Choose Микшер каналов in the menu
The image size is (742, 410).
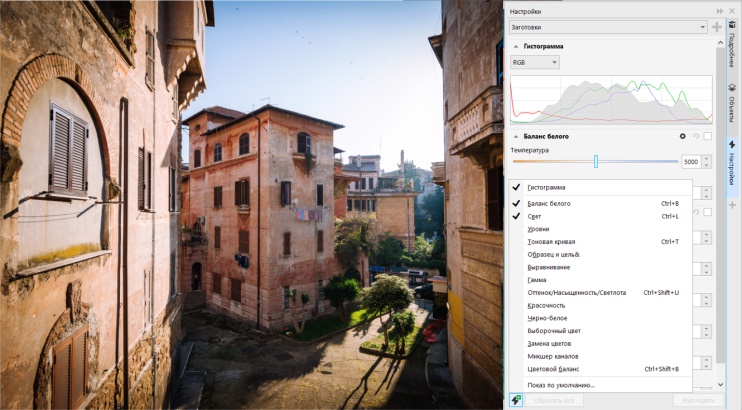[552, 356]
